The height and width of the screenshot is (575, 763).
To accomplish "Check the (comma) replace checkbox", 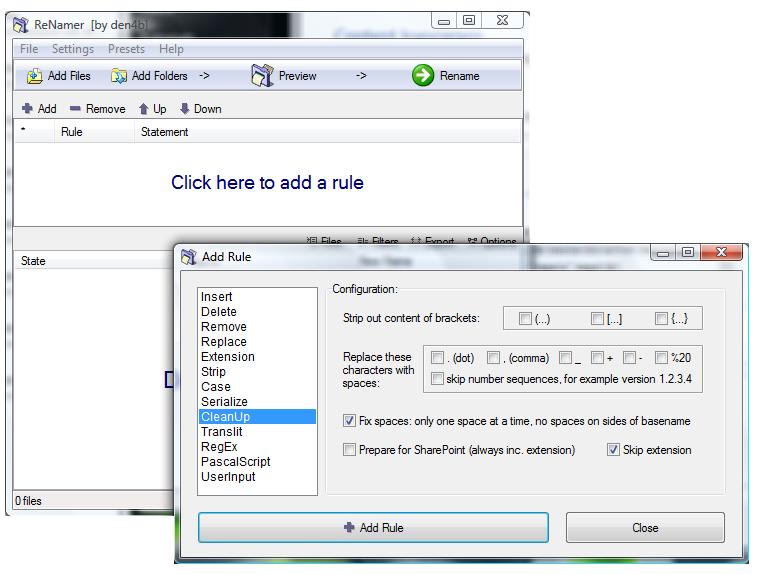I will (493, 358).
